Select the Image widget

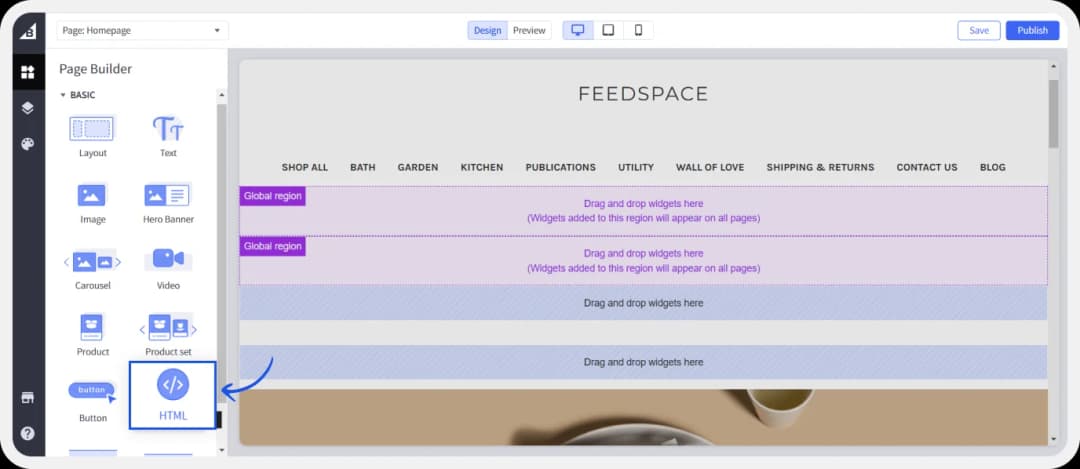click(x=93, y=203)
